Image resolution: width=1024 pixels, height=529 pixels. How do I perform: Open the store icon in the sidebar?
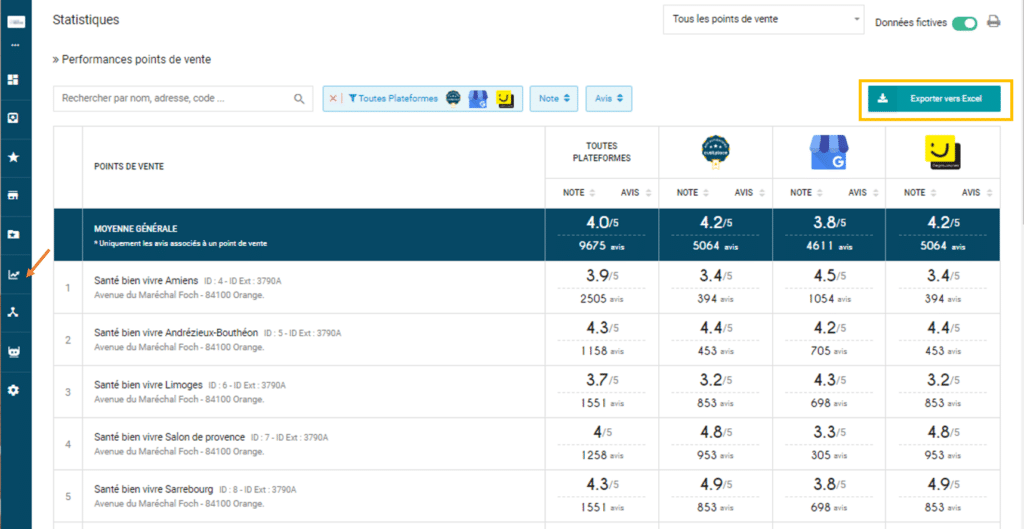(x=14, y=196)
